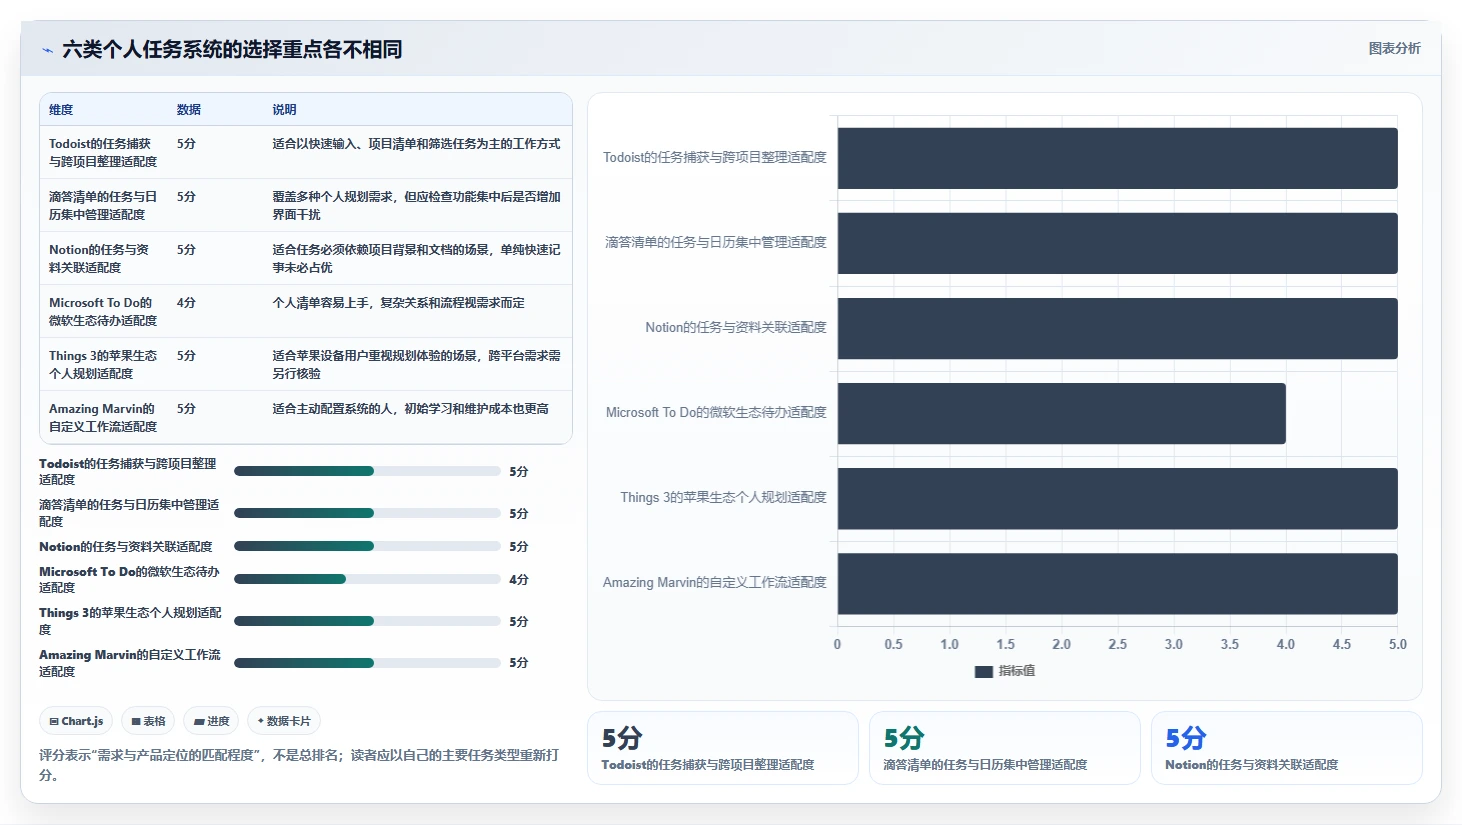Click the x-axis tick value 5.0
Viewport: 1462px width, 825px height.
pyautogui.click(x=1397, y=645)
